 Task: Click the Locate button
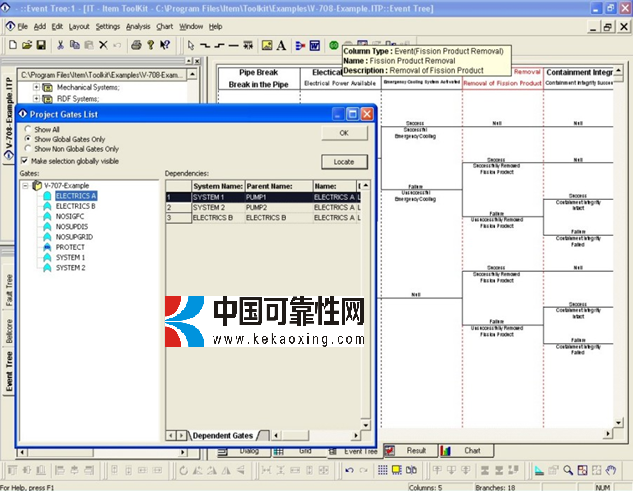pos(344,162)
